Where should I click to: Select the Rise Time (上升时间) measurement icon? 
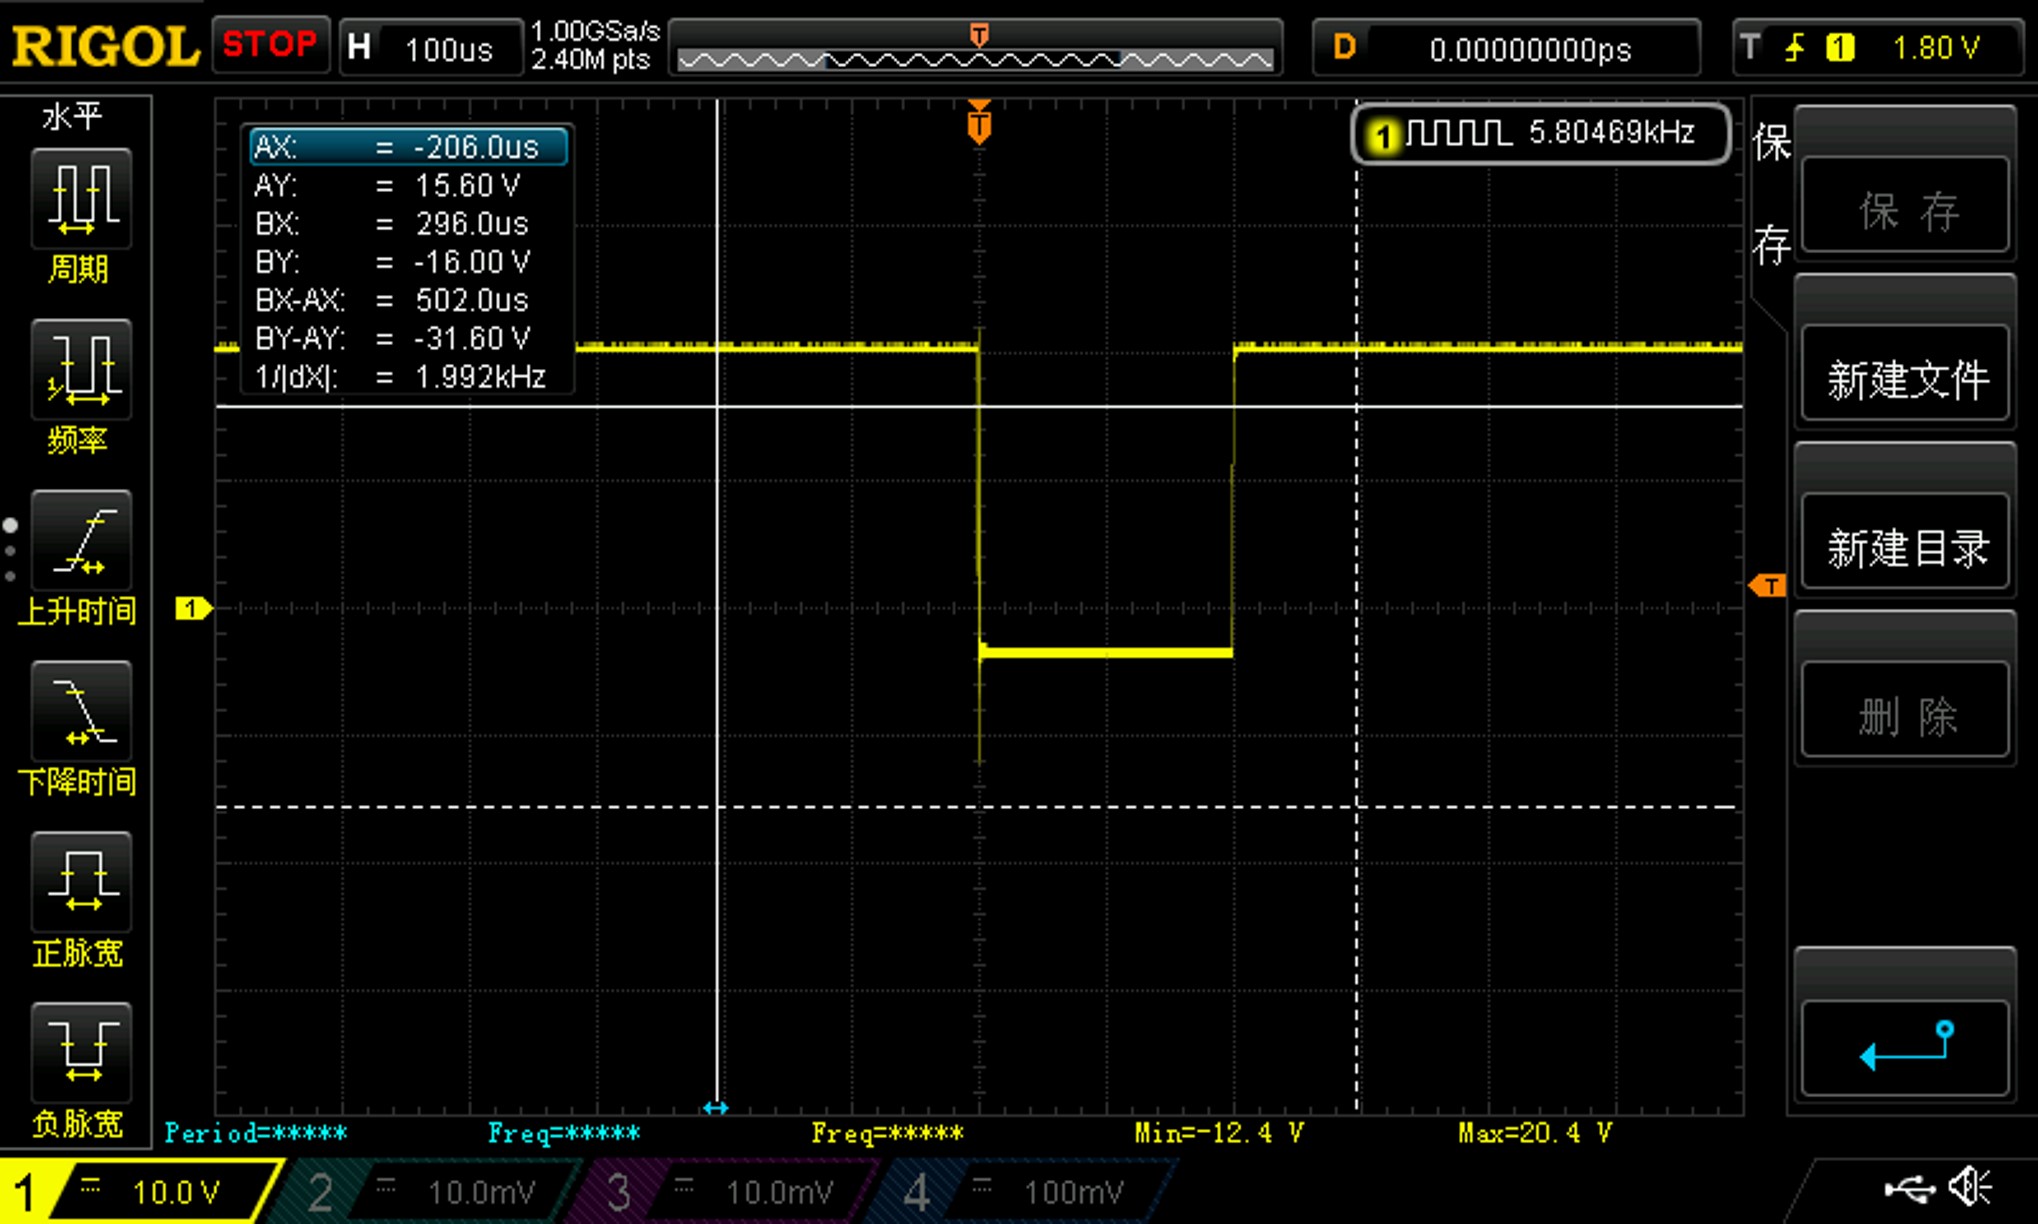tap(81, 540)
